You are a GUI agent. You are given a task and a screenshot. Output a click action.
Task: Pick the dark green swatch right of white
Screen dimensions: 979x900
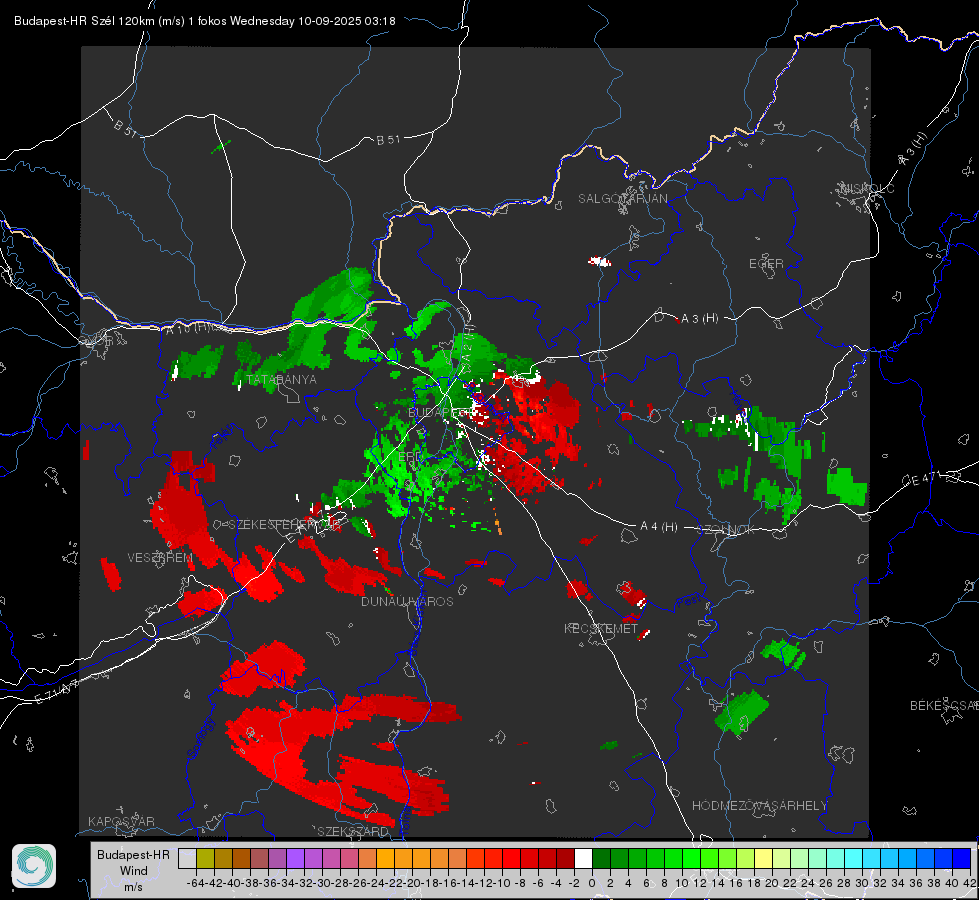point(601,858)
